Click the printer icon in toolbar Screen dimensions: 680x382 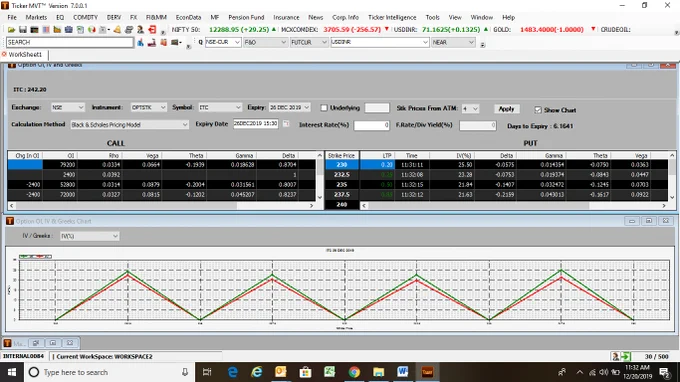129,29
